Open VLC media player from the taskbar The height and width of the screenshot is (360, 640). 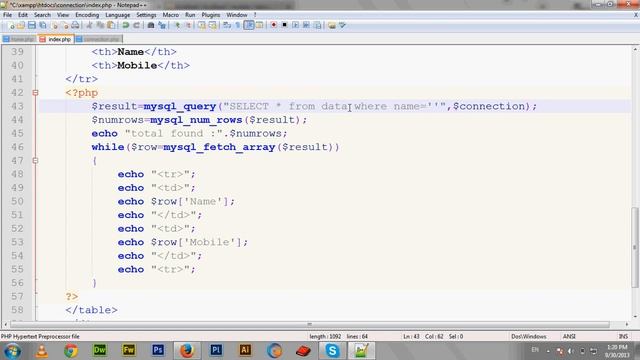[x=41, y=350]
